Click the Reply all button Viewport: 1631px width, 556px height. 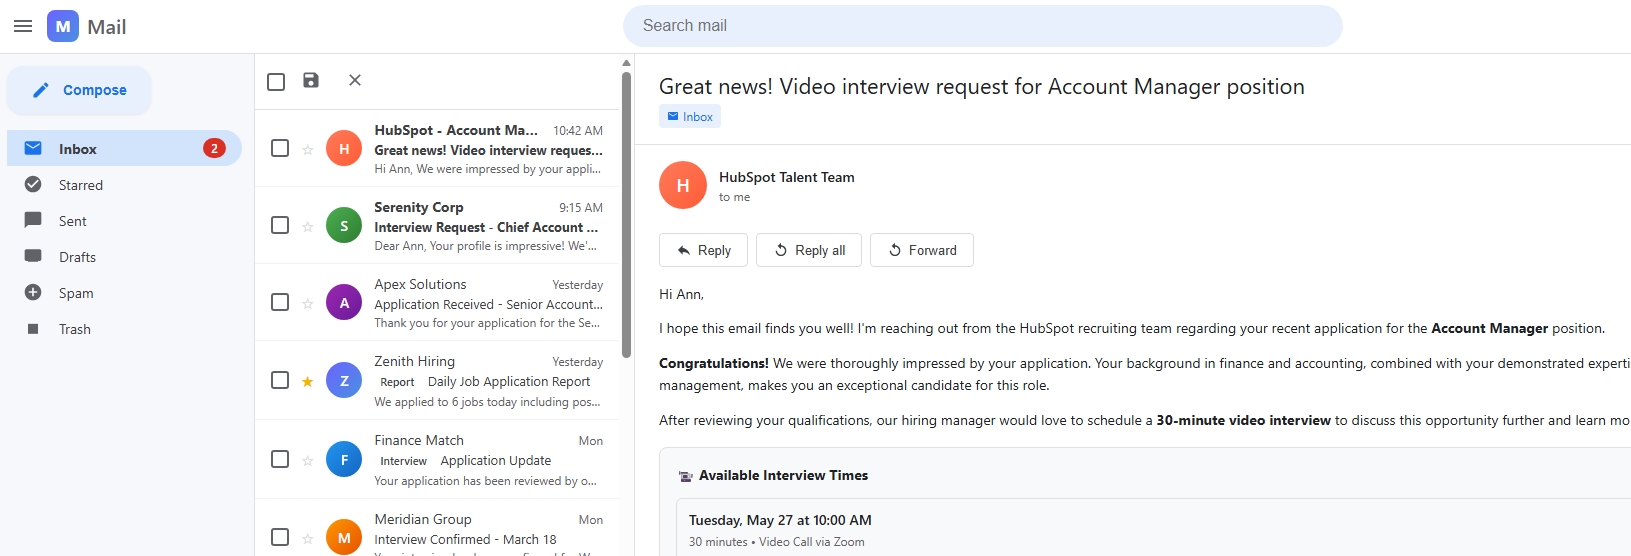click(809, 250)
